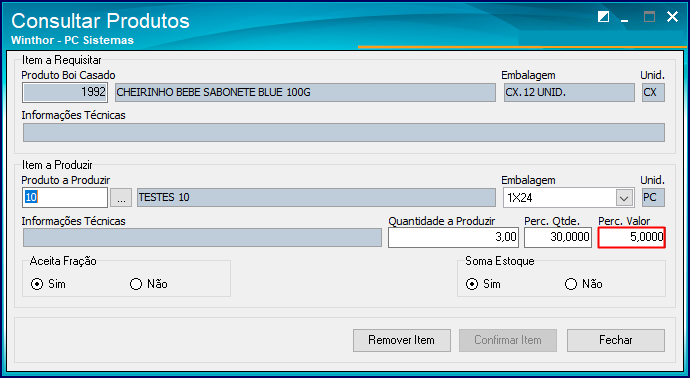Click the CX unit field
The width and height of the screenshot is (690, 378).
pos(653,92)
